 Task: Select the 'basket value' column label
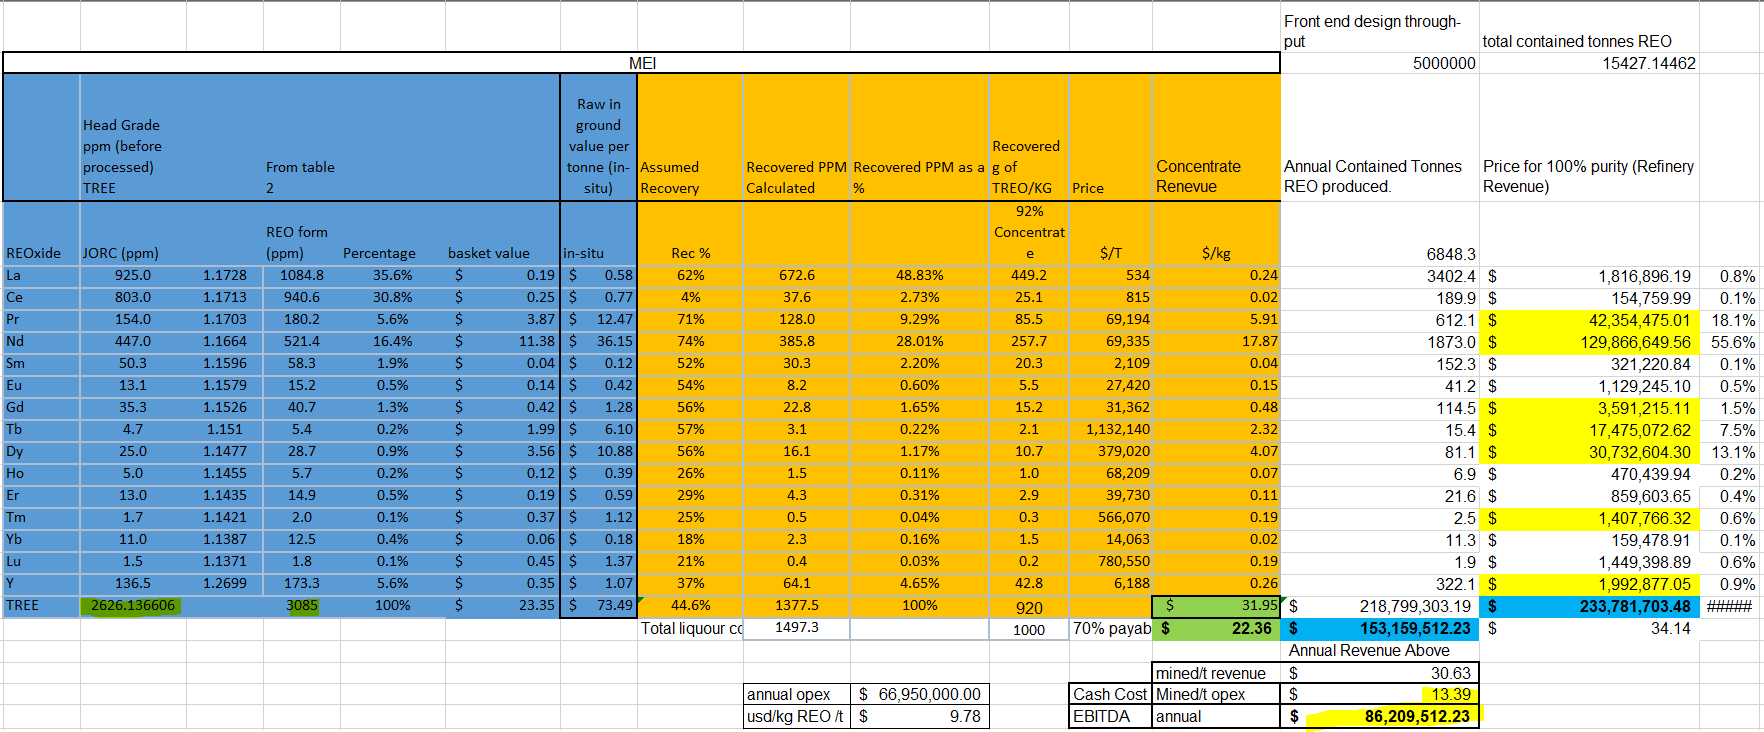[x=489, y=253]
